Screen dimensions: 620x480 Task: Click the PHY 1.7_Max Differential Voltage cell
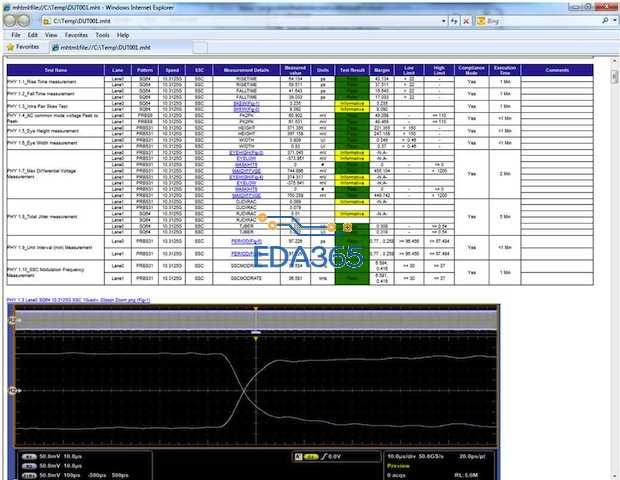click(55, 174)
